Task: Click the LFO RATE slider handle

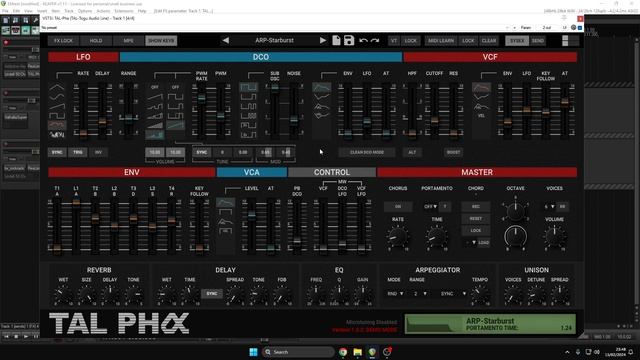Action: (x=83, y=133)
